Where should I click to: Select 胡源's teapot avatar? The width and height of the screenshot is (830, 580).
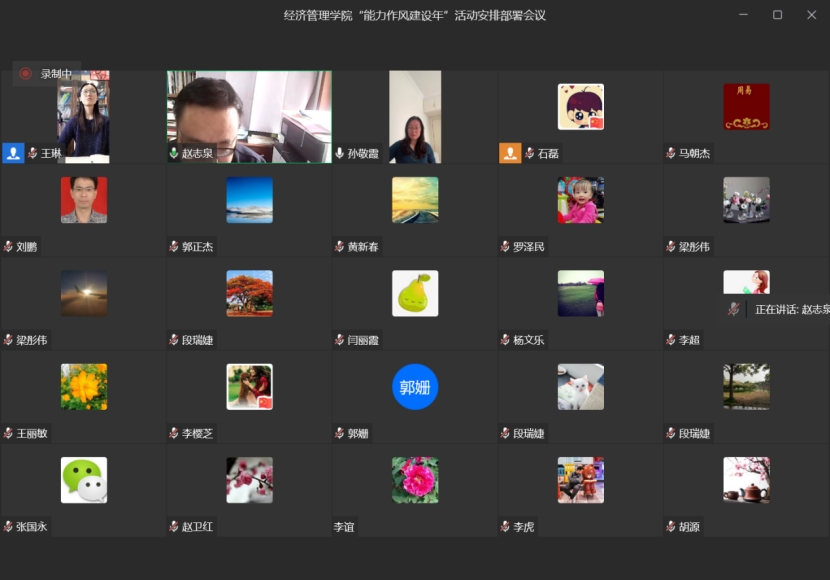(x=746, y=480)
